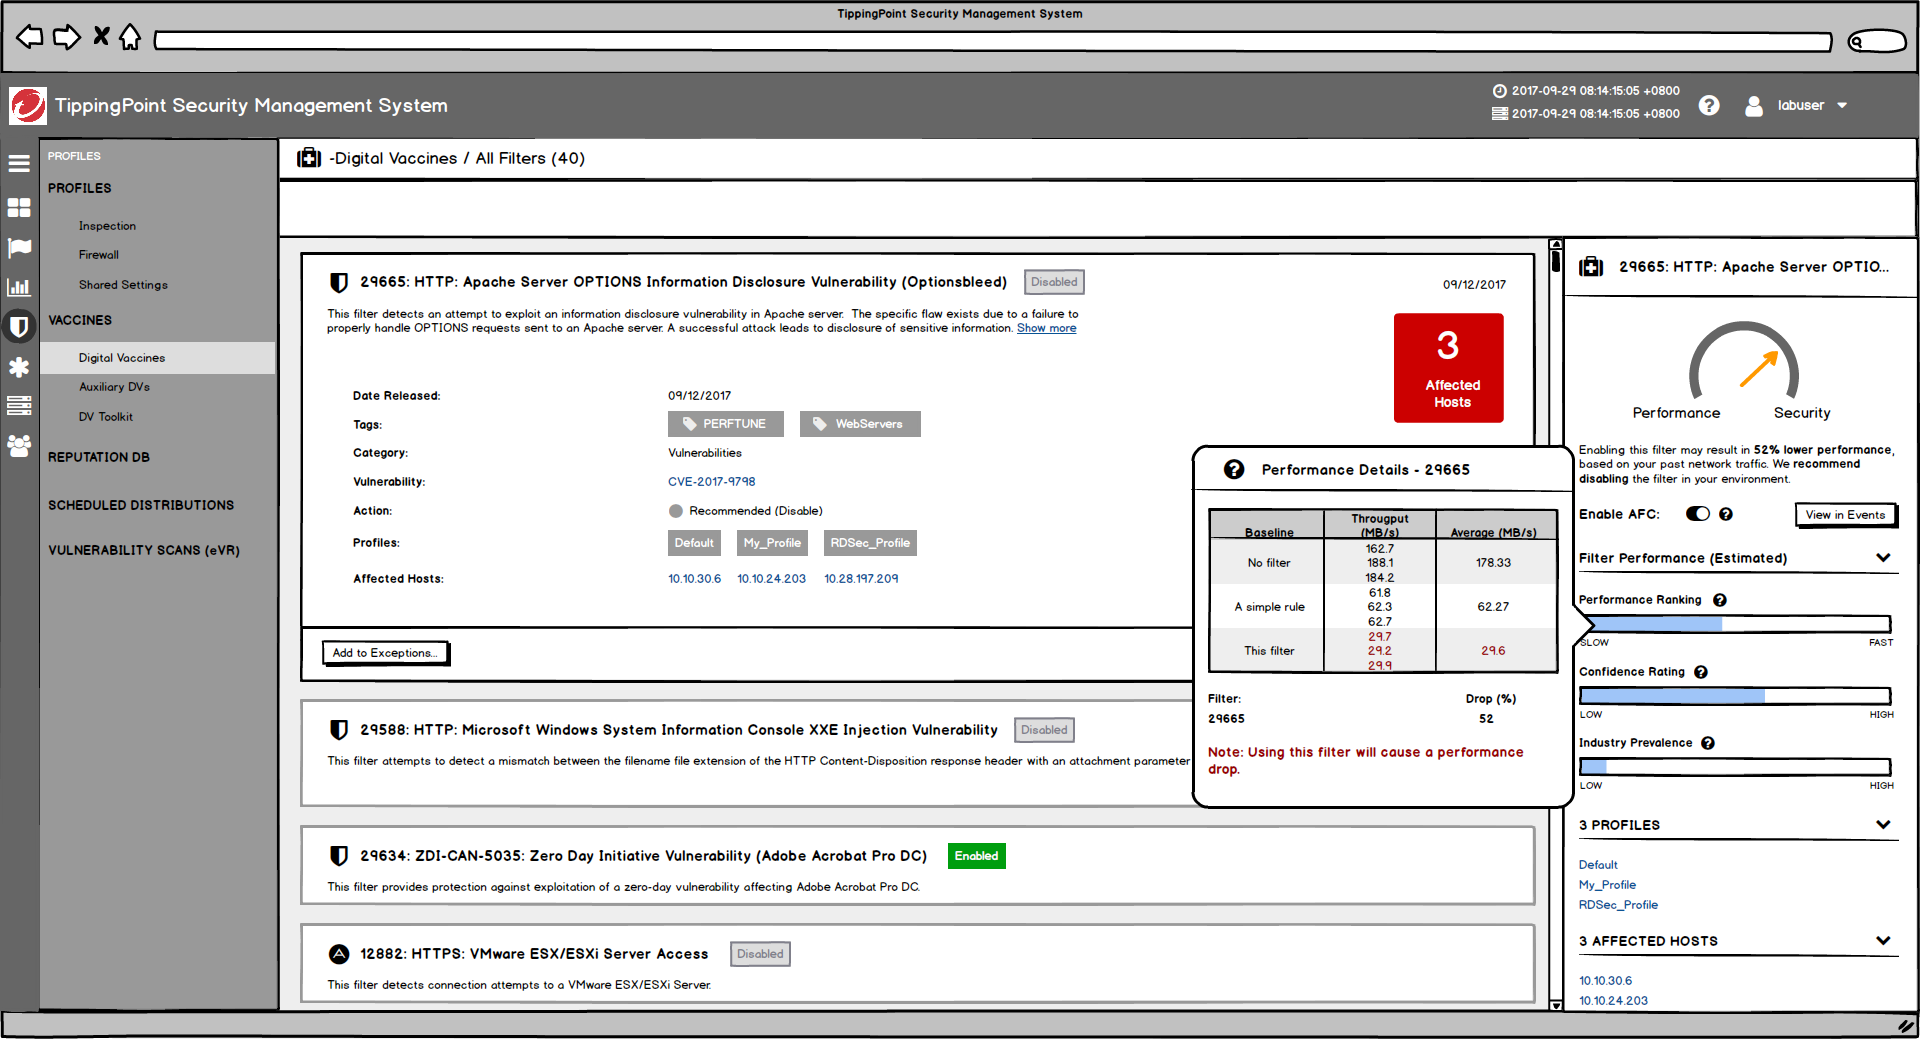The width and height of the screenshot is (1920, 1039).
Task: Click the shield icon of filter 29665
Action: 339,282
